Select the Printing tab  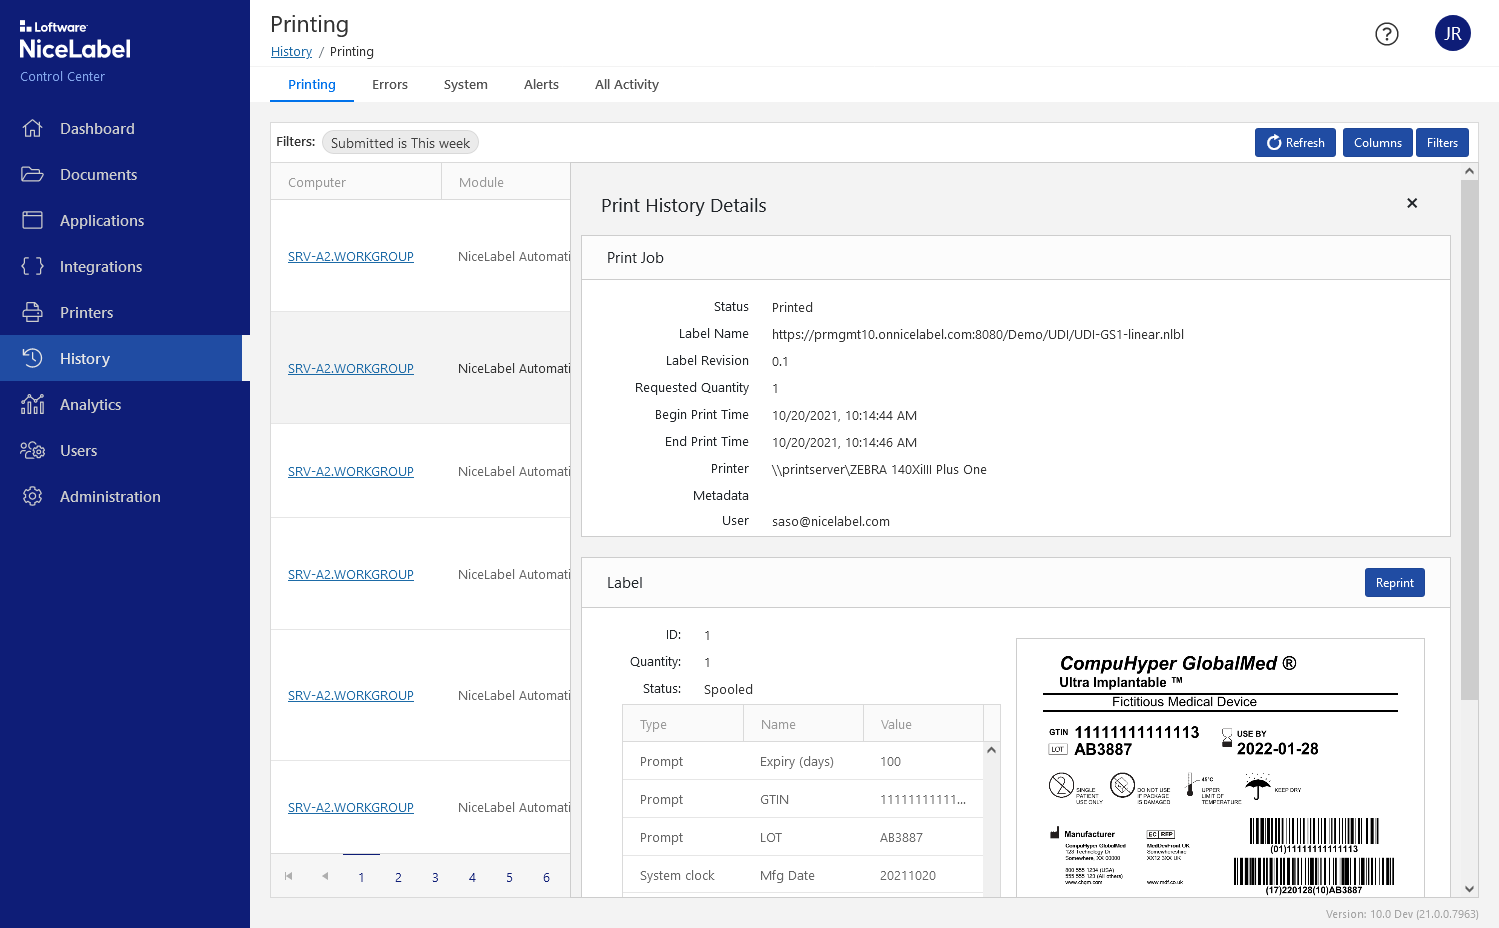point(312,84)
